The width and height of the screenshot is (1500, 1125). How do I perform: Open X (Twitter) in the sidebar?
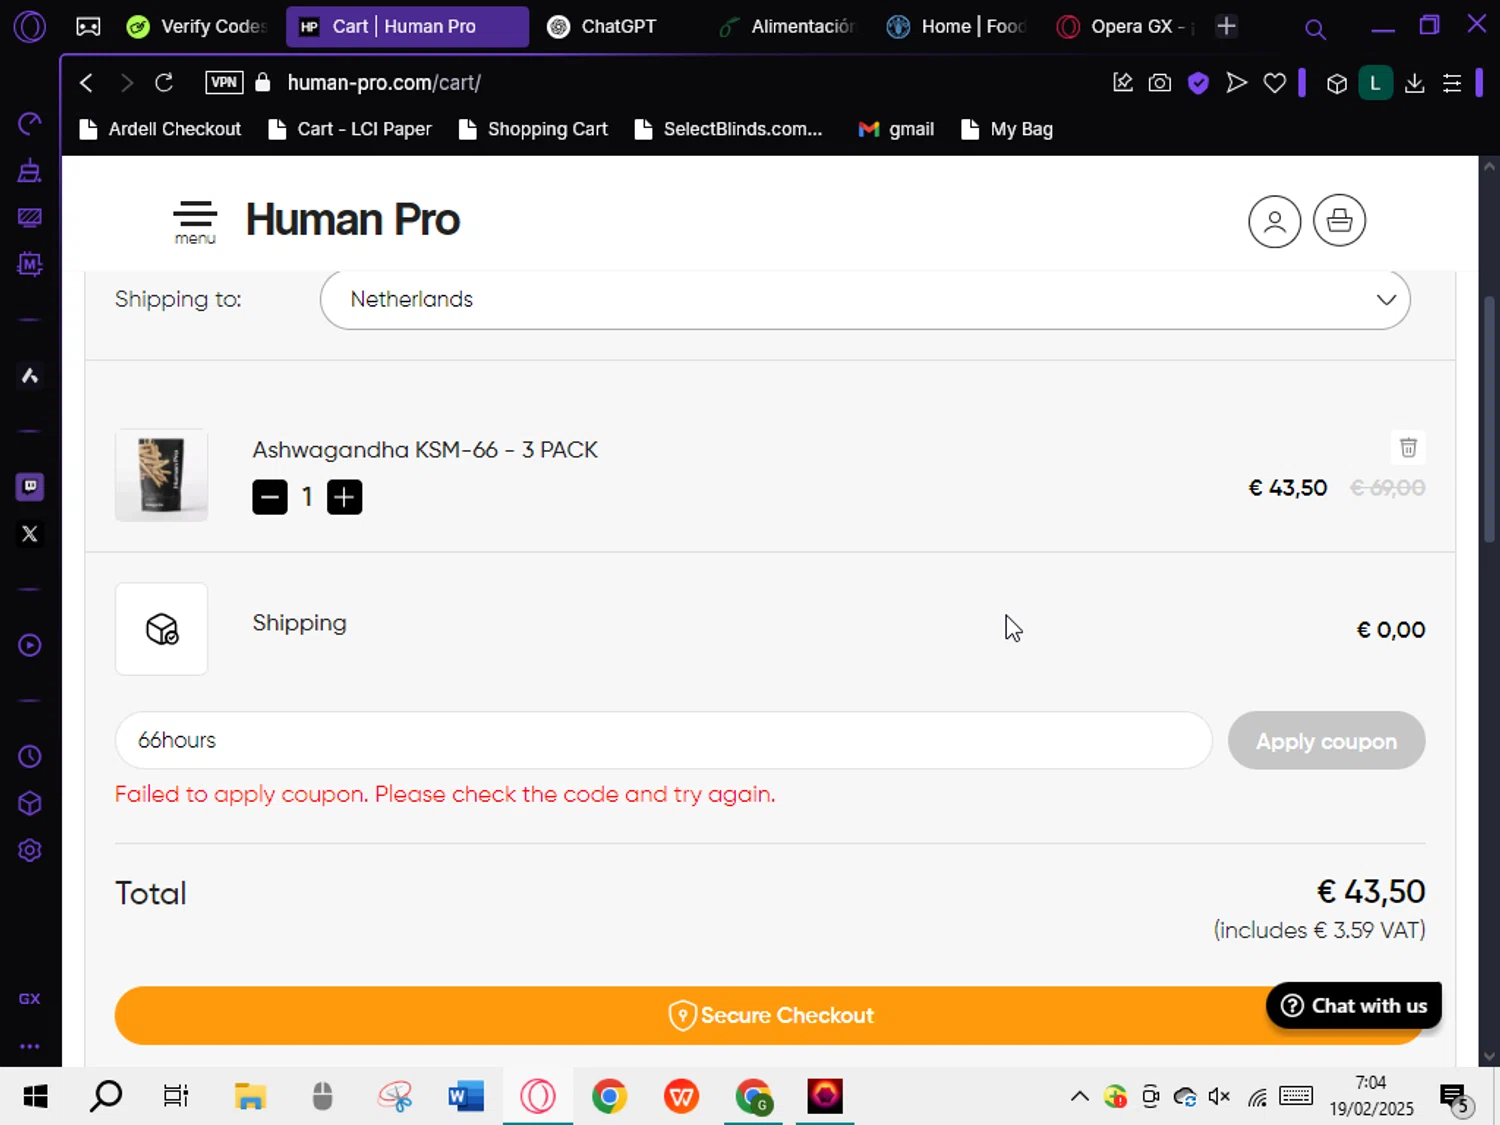coord(30,534)
